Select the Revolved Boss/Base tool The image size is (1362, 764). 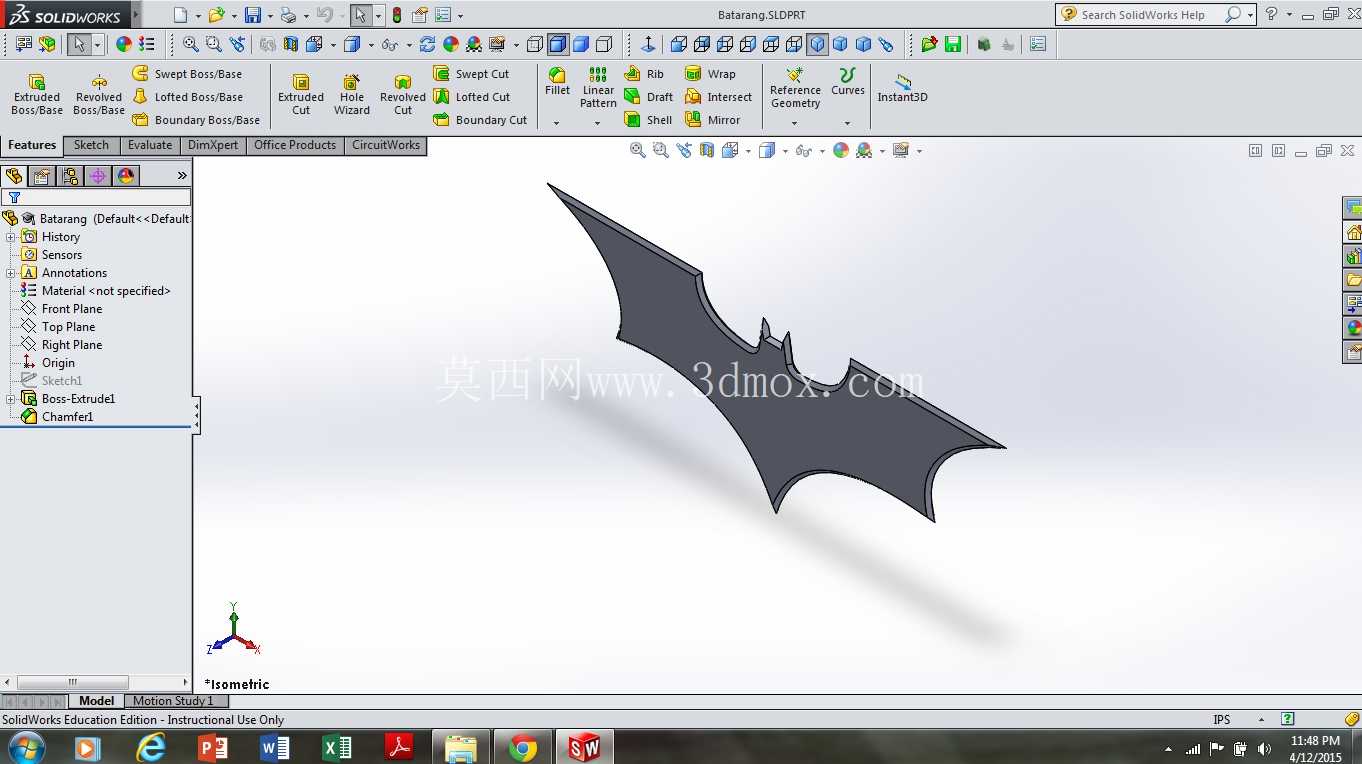point(98,94)
